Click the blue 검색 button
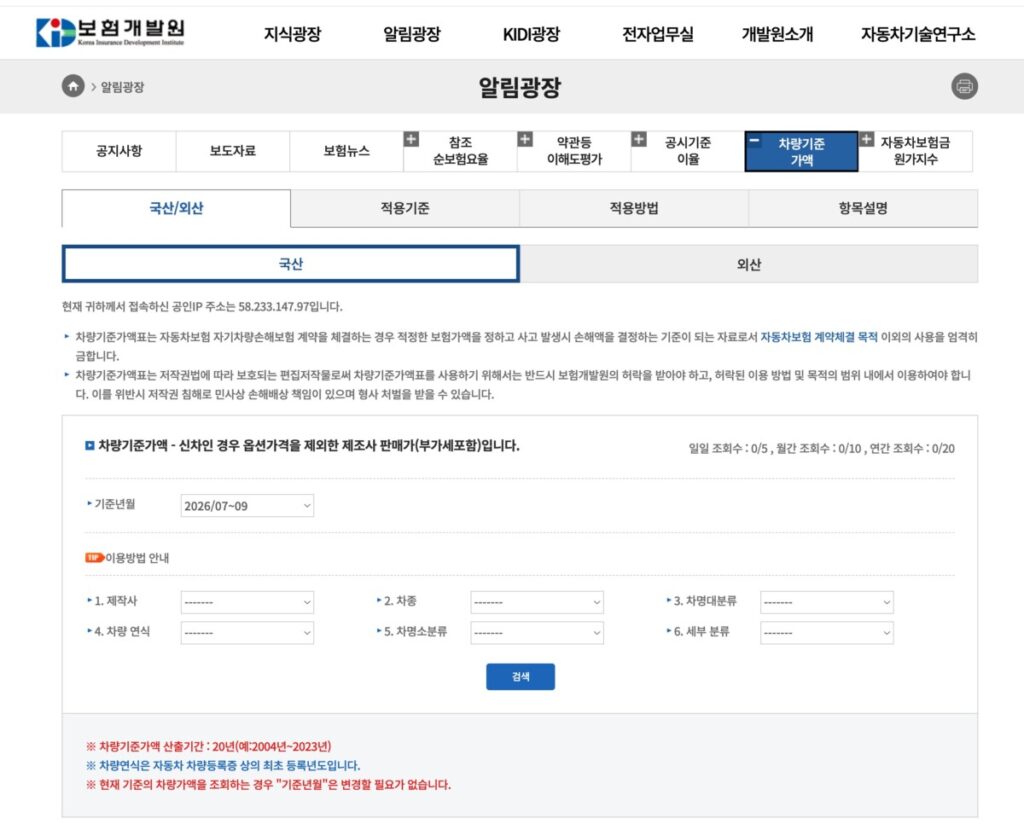 click(520, 677)
